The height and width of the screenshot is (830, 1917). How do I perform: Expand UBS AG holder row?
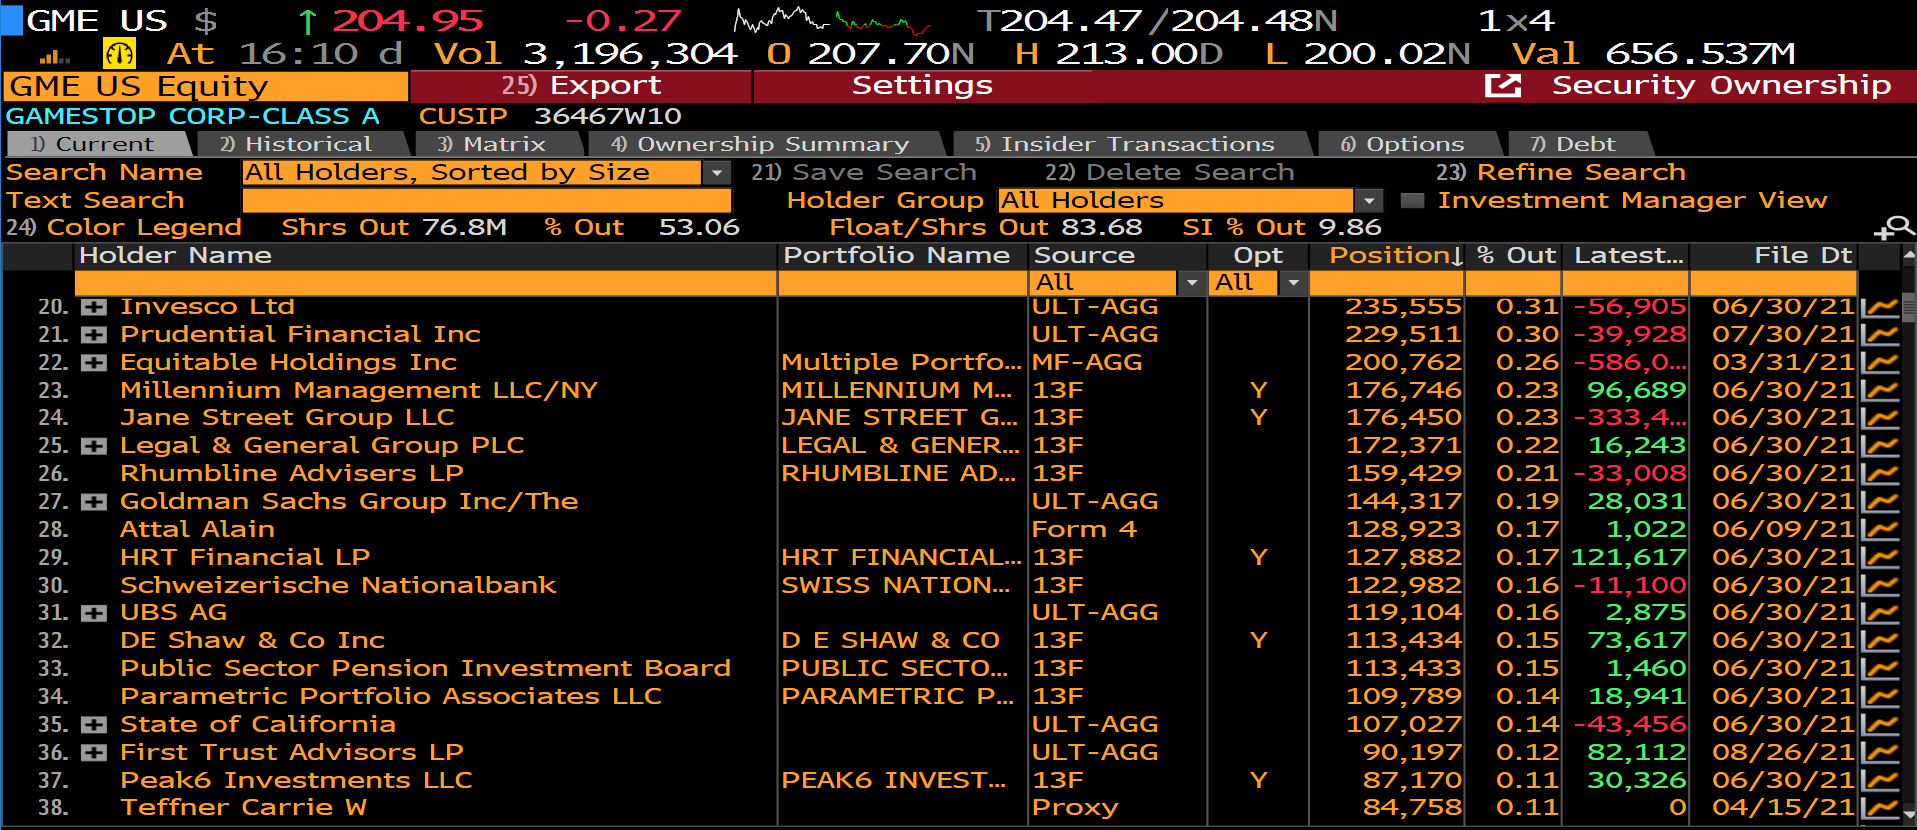(x=94, y=613)
